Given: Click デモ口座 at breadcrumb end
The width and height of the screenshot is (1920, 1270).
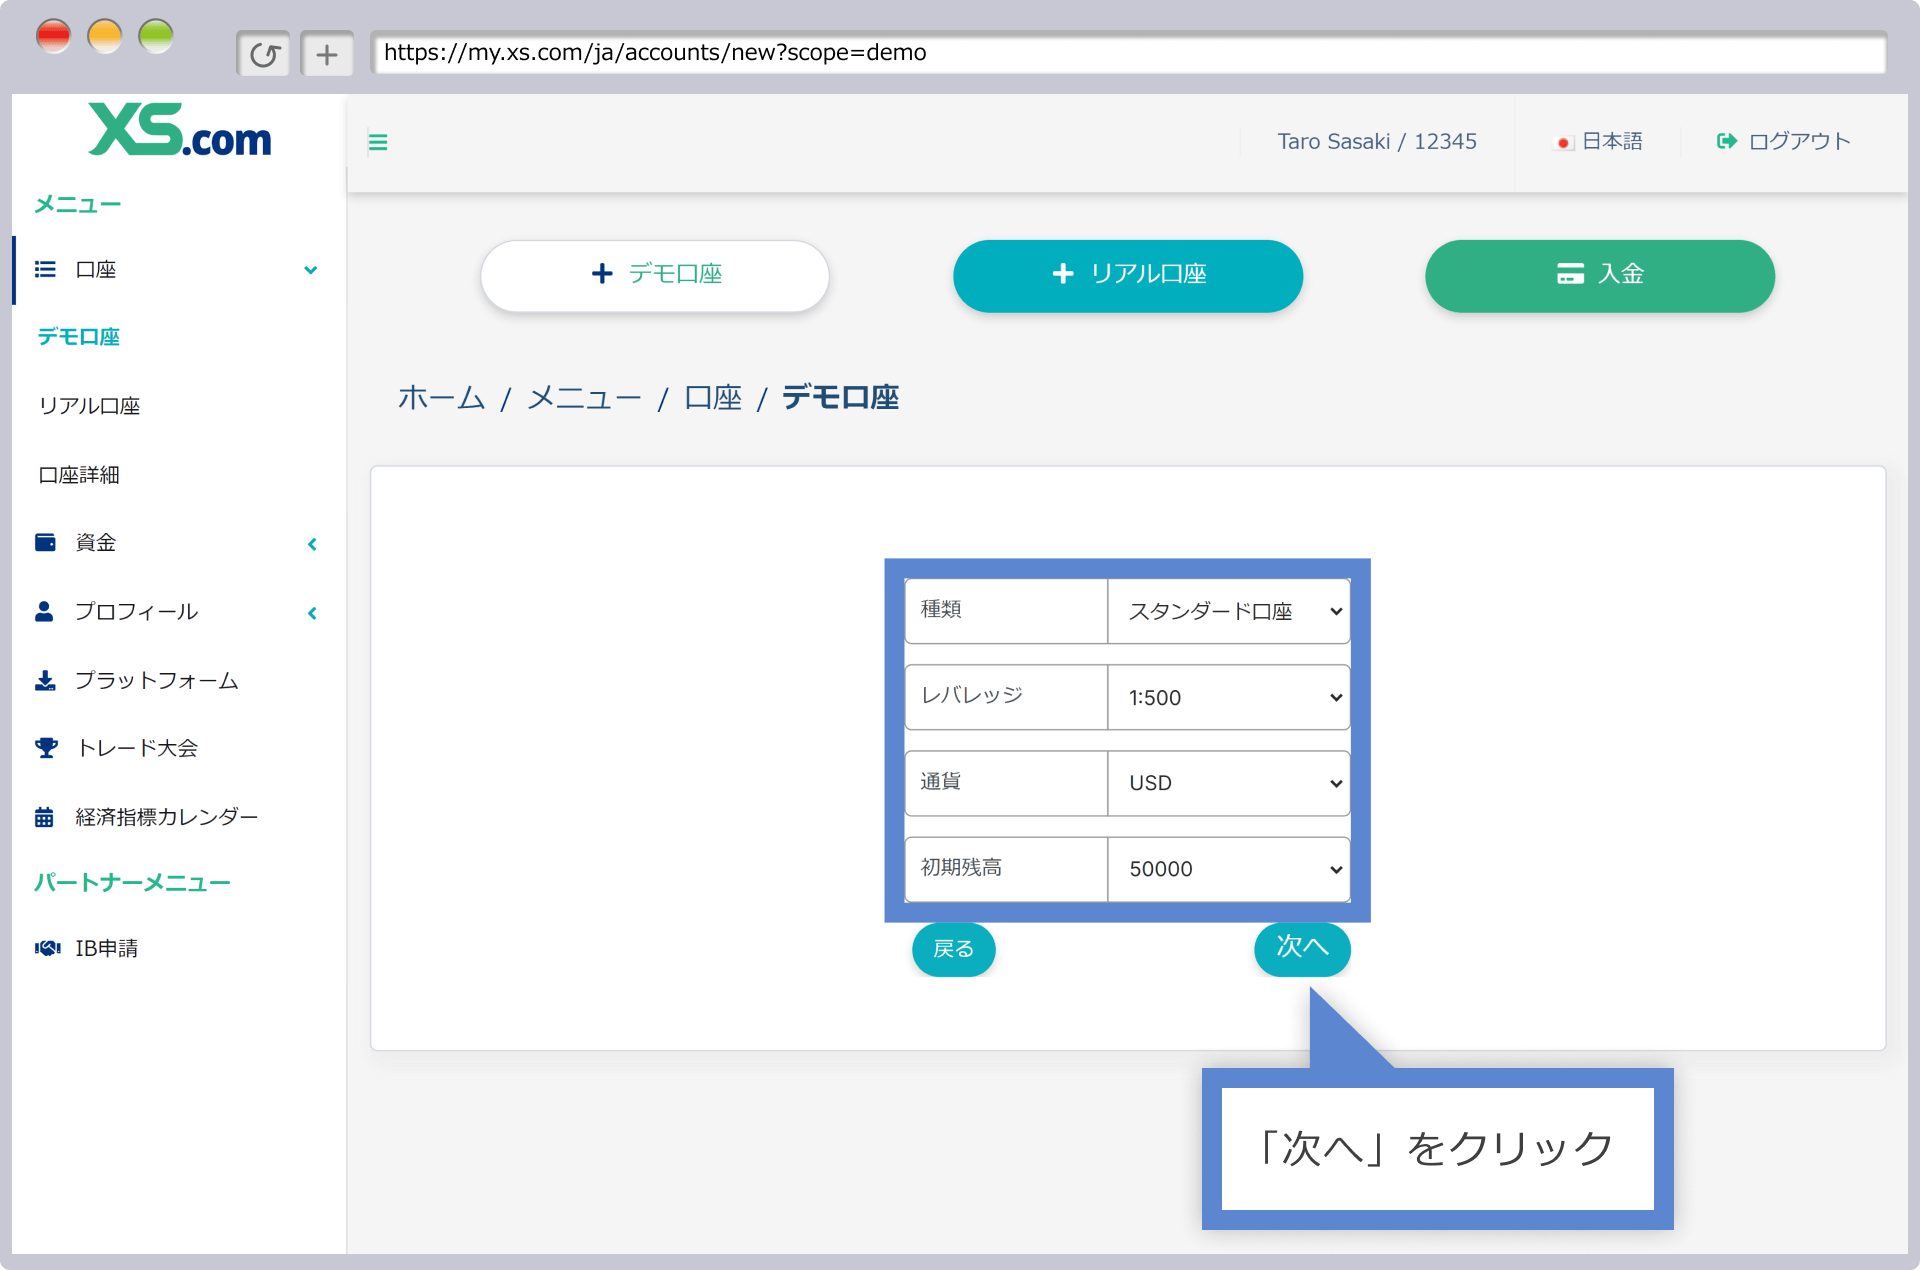Looking at the screenshot, I should (840, 398).
